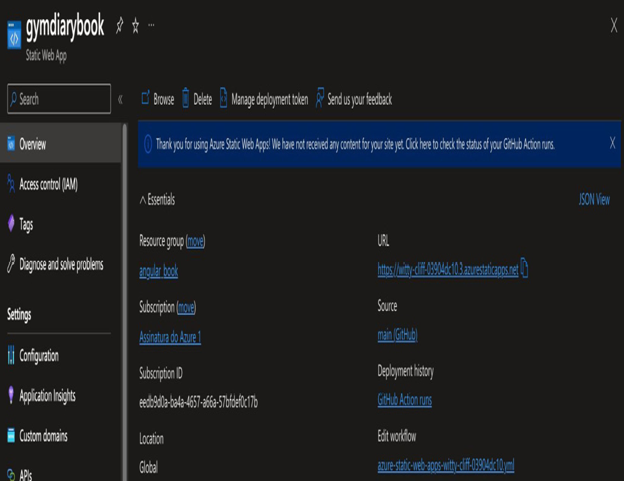
Task: Collapse the sidebar with double chevron
Action: point(120,99)
